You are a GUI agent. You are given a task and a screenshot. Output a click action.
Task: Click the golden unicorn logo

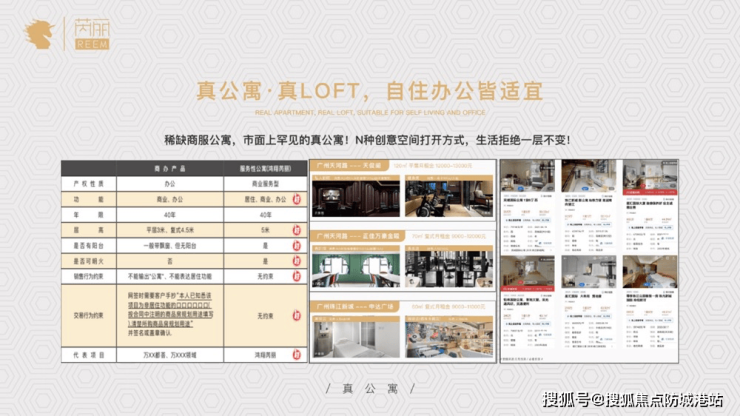pyautogui.click(x=39, y=34)
